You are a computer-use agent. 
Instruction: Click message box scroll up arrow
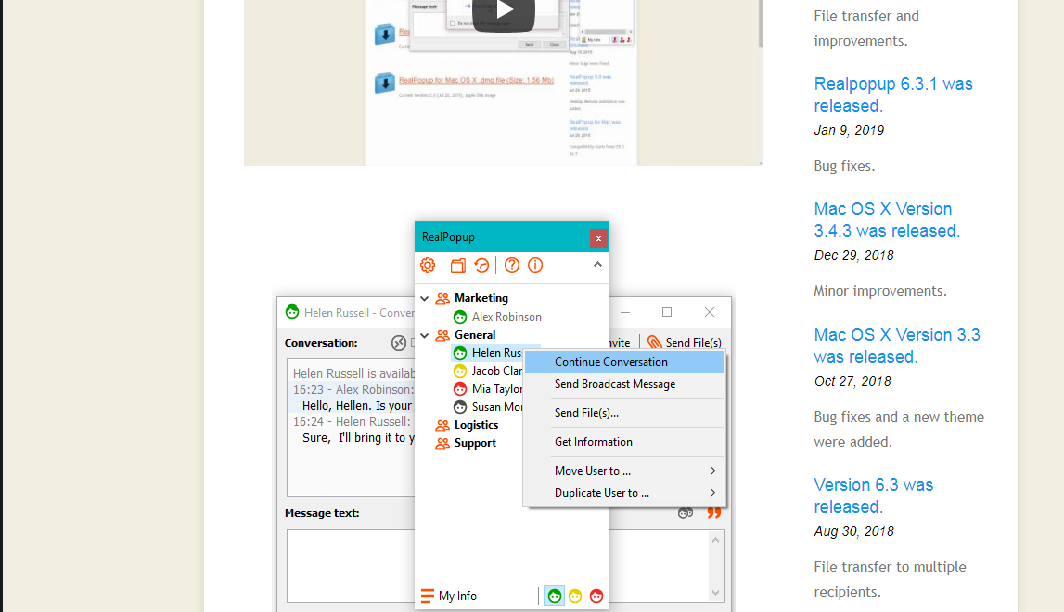[715, 540]
